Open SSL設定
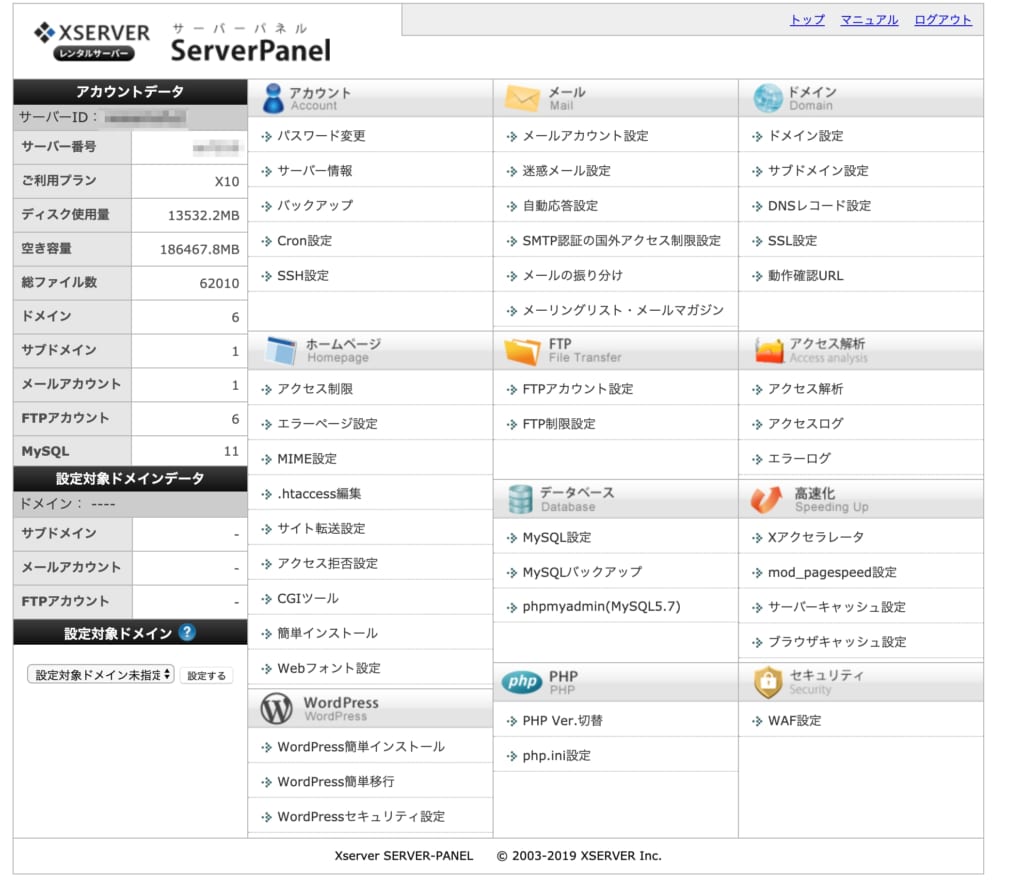 [x=792, y=241]
